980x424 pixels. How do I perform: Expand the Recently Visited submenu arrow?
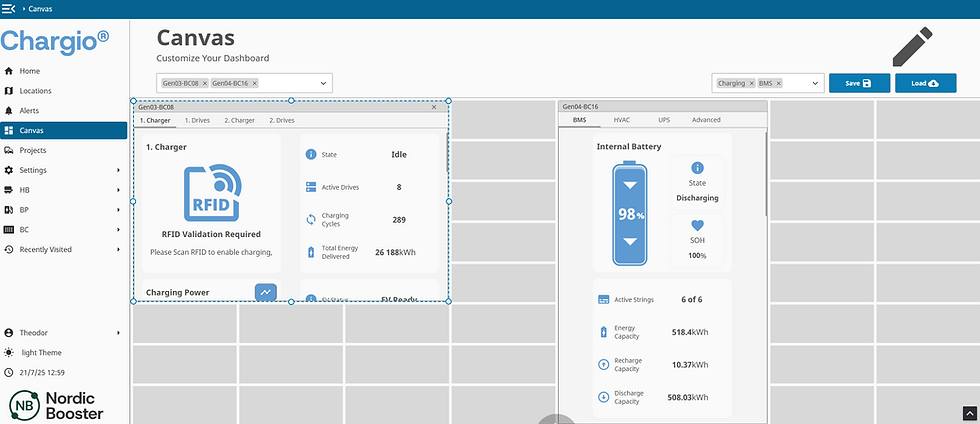click(x=118, y=250)
